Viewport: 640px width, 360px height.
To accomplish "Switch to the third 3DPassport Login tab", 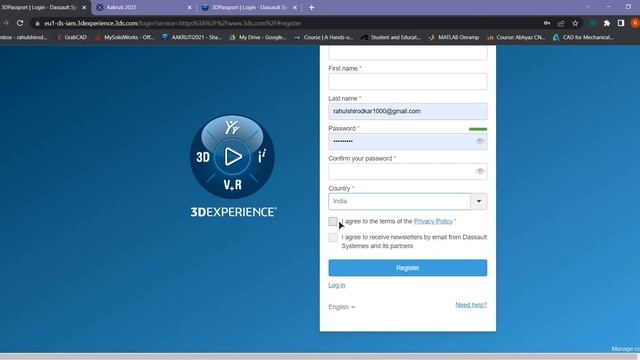I will pos(249,7).
